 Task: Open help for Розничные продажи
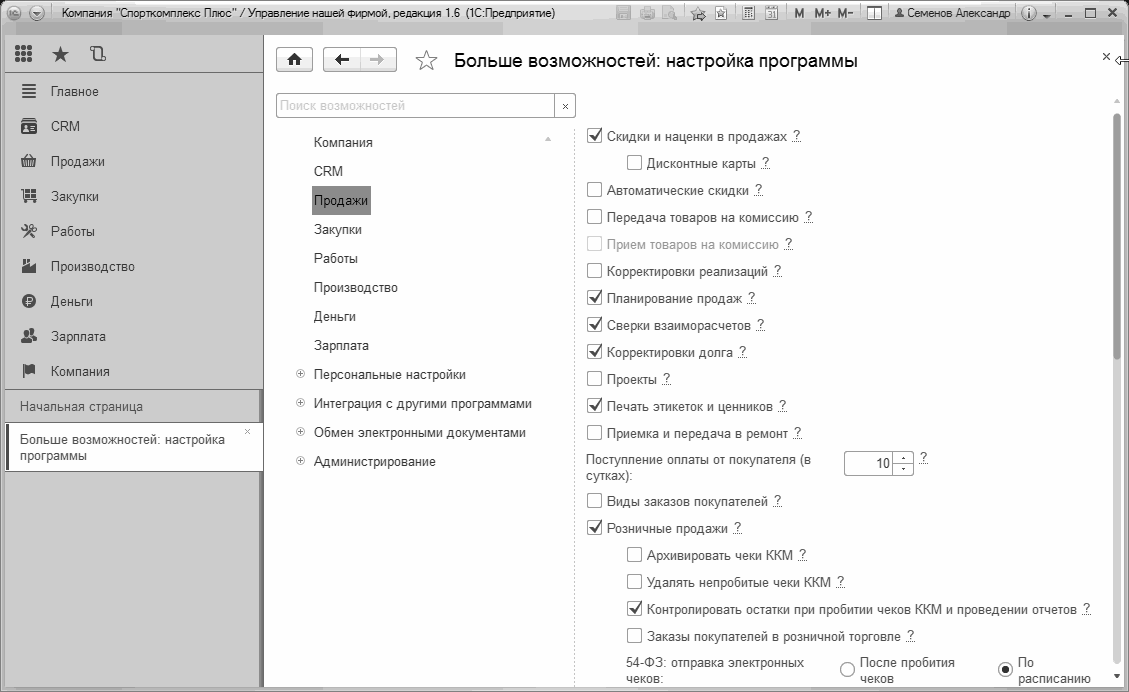click(x=737, y=529)
